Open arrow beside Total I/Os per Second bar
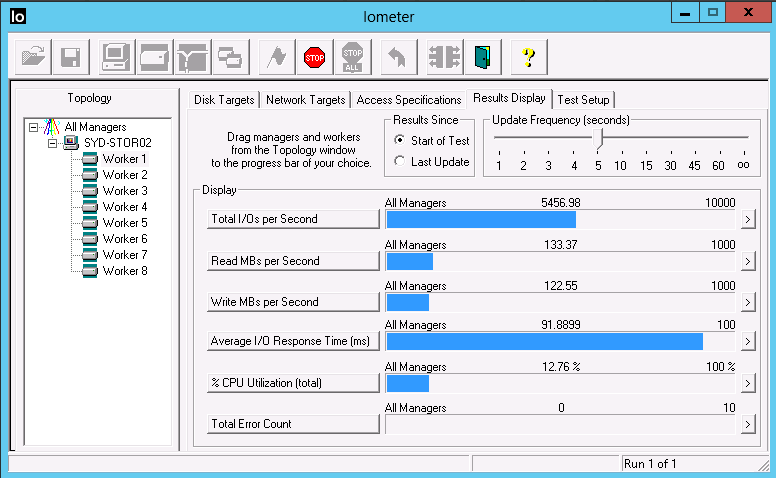The image size is (776, 478). tap(748, 219)
